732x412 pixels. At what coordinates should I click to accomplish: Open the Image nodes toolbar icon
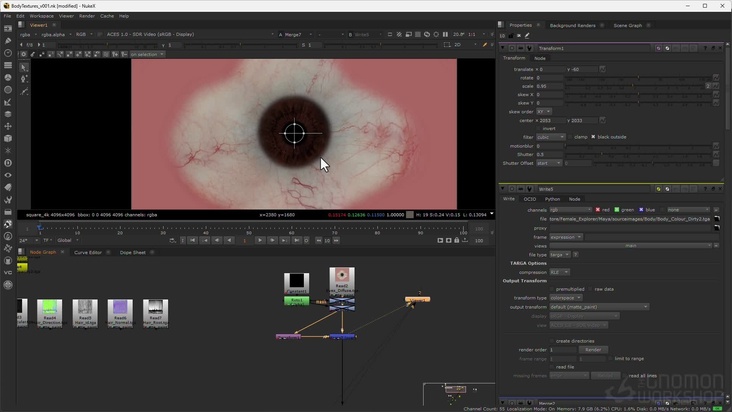pos(8,29)
